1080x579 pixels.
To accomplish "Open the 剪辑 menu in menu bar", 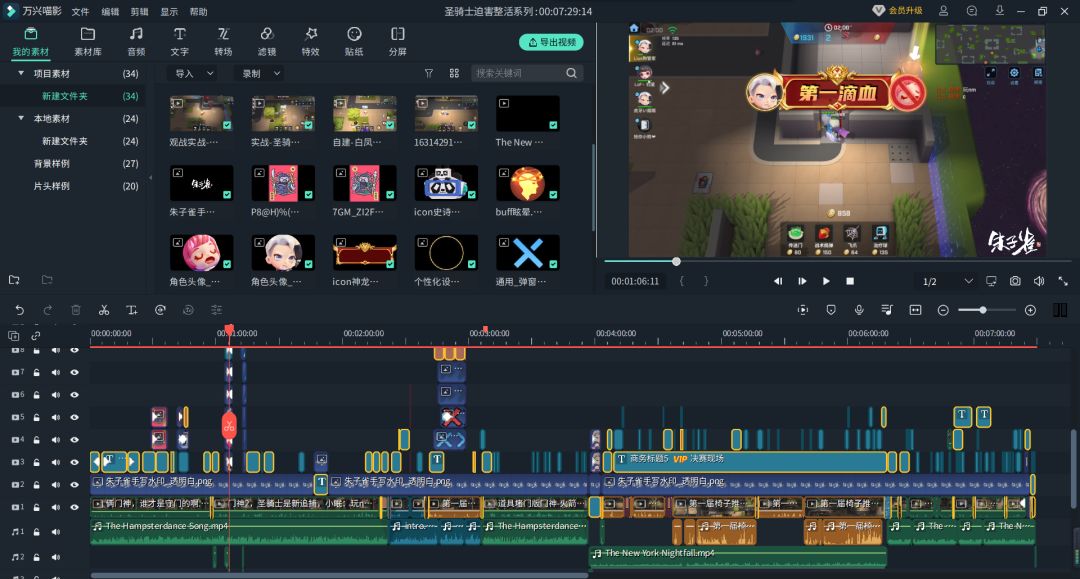I will click(x=139, y=11).
